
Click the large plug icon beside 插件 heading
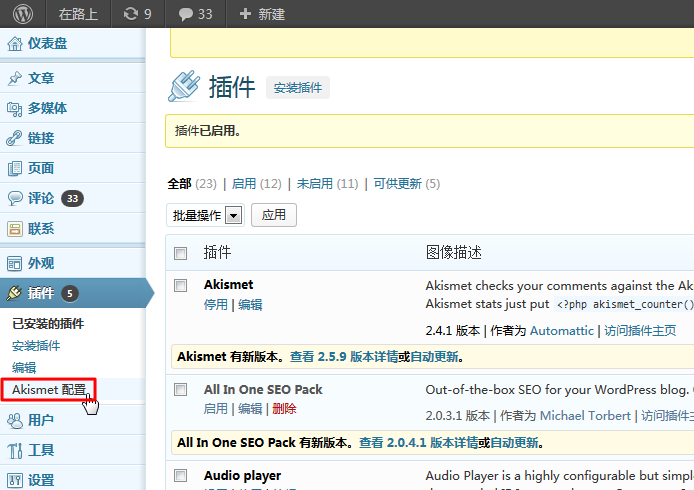pos(184,86)
